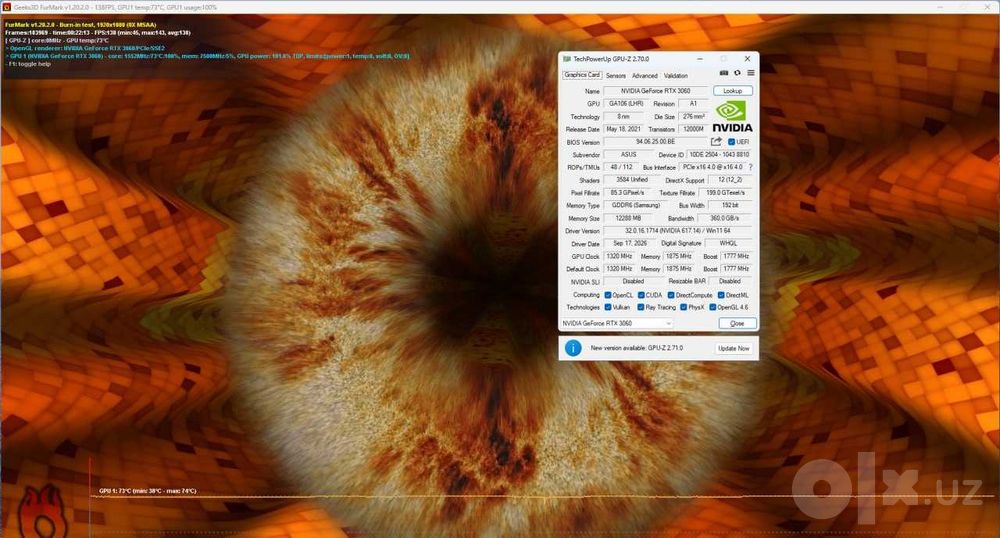The image size is (1000, 538).
Task: Toggle the Vulkan checkbox
Action: [608, 307]
